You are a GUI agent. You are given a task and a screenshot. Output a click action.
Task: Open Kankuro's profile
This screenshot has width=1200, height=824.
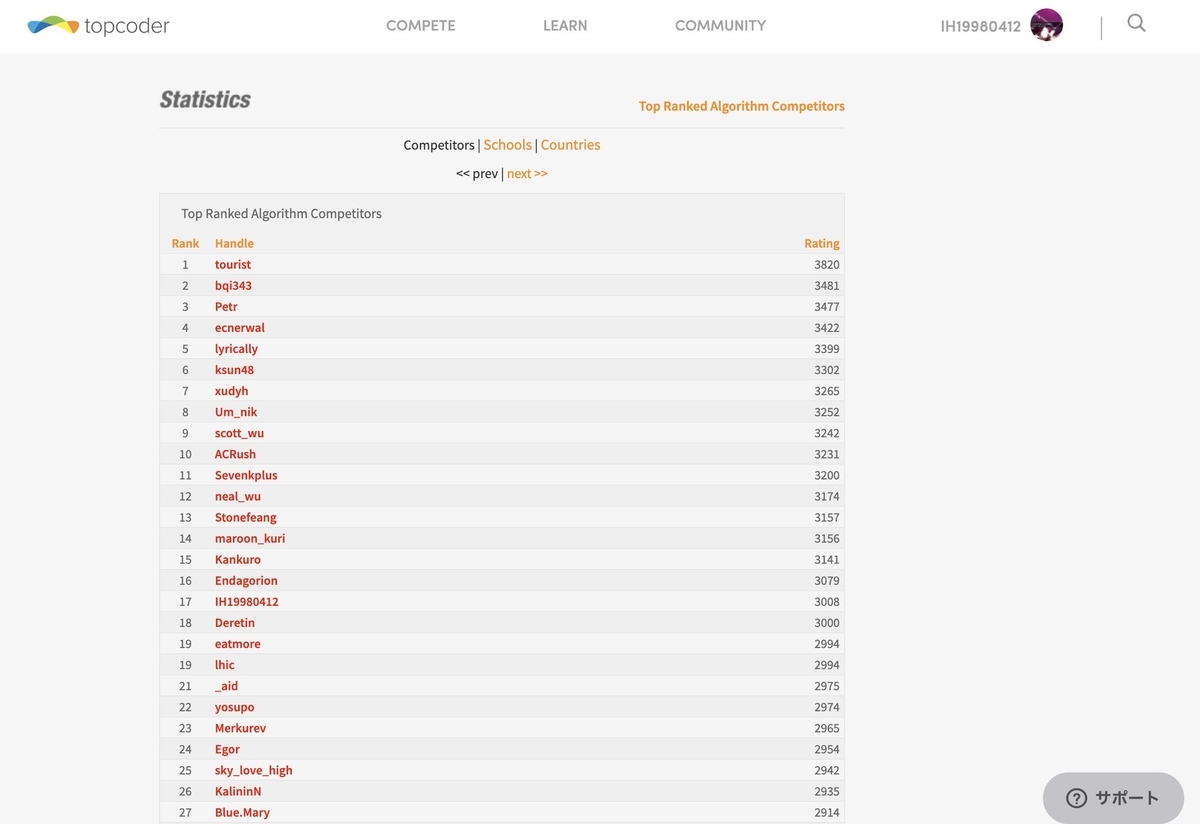tap(238, 559)
